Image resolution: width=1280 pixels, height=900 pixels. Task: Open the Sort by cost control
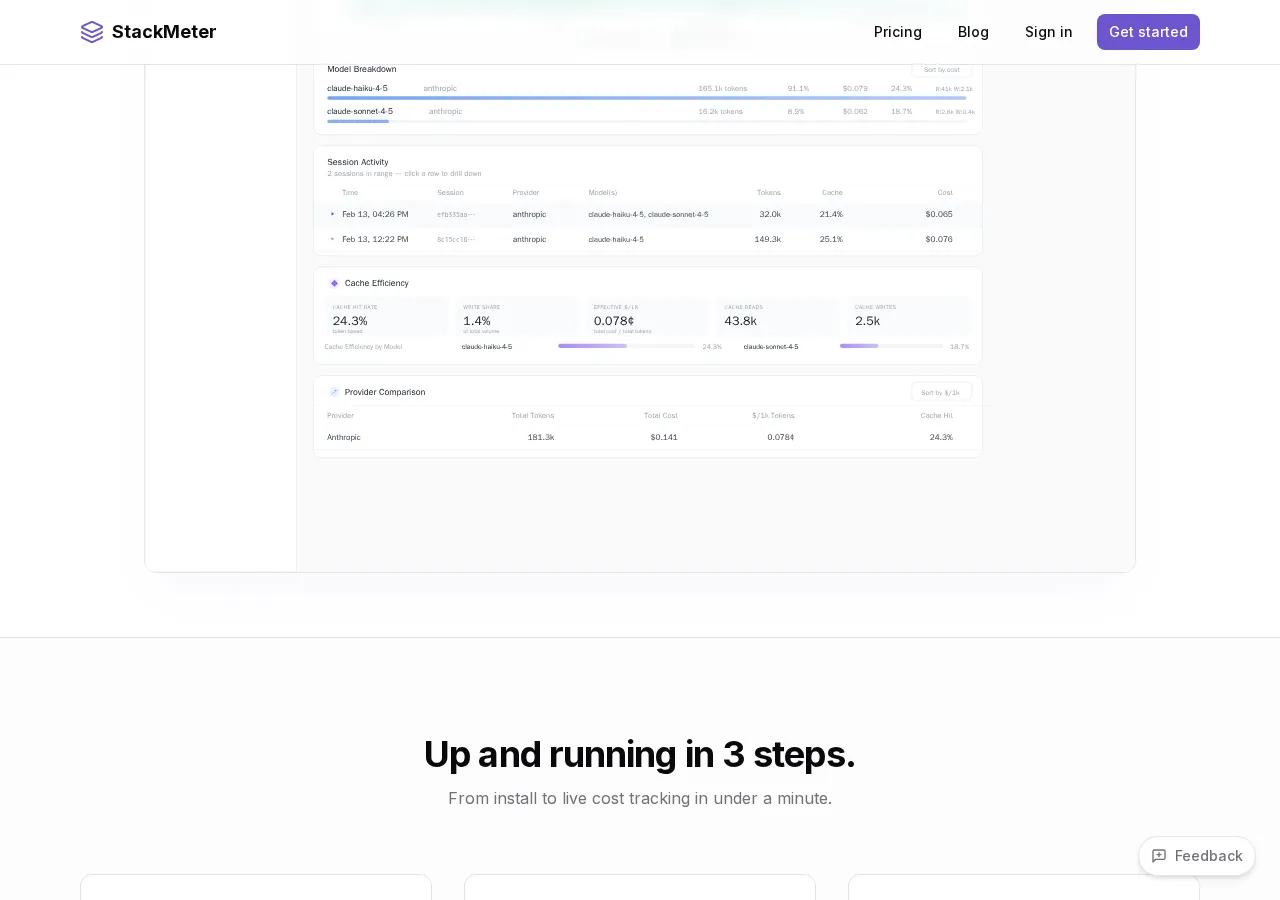pyautogui.click(x=941, y=70)
